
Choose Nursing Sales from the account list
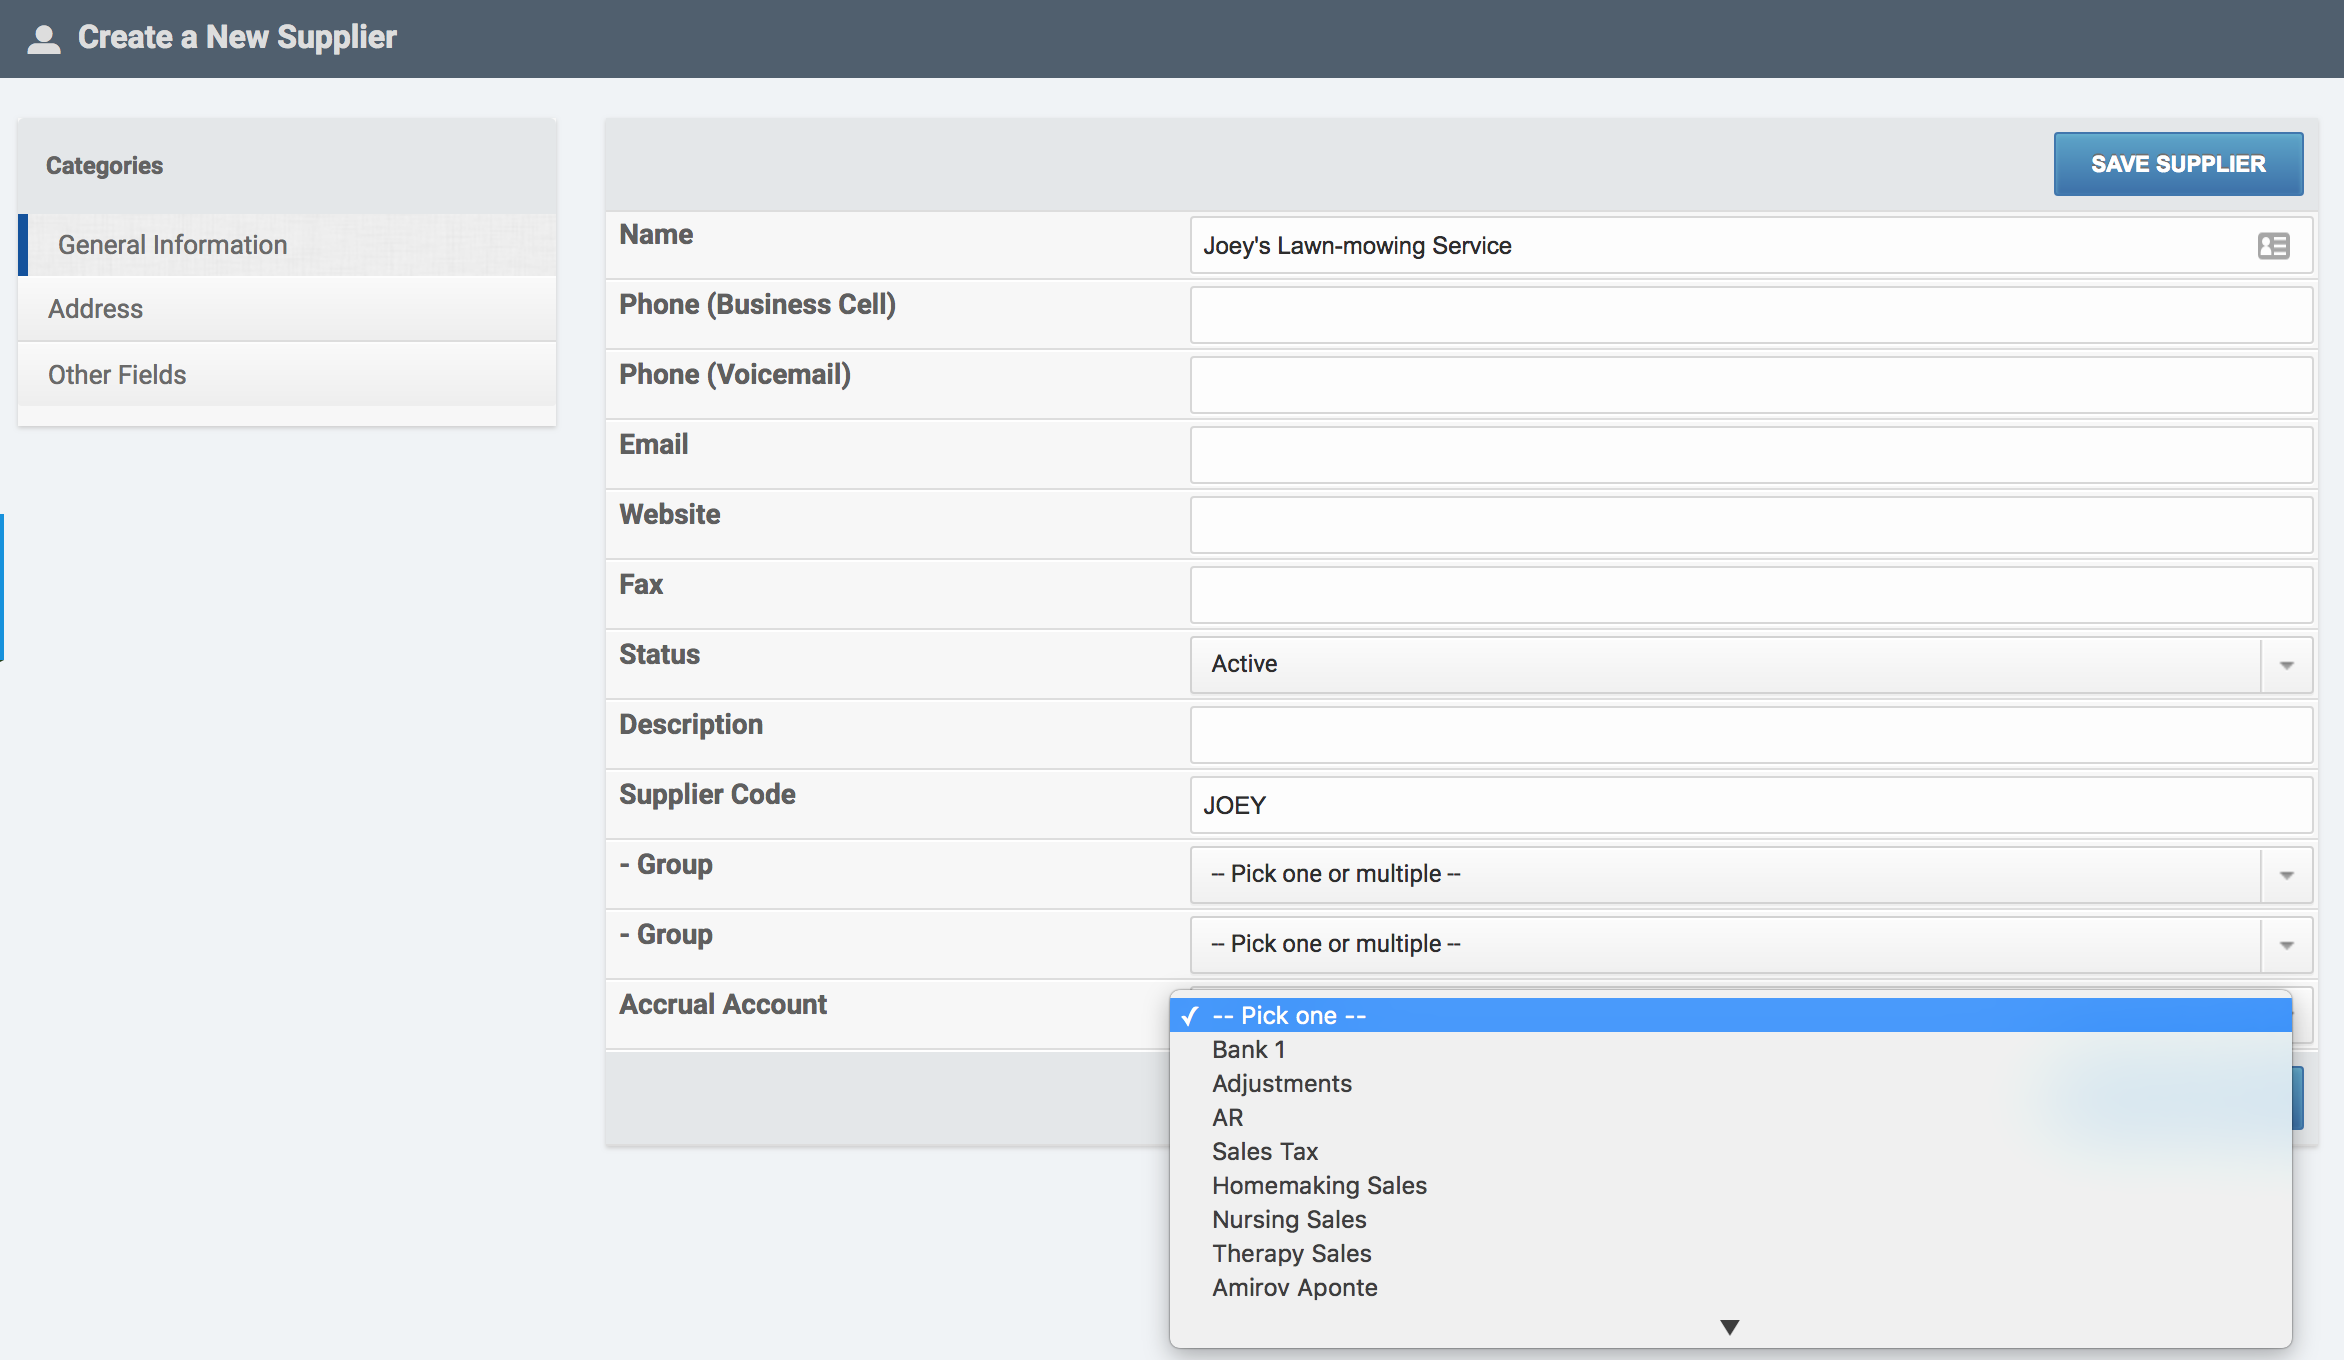pos(1730,1219)
